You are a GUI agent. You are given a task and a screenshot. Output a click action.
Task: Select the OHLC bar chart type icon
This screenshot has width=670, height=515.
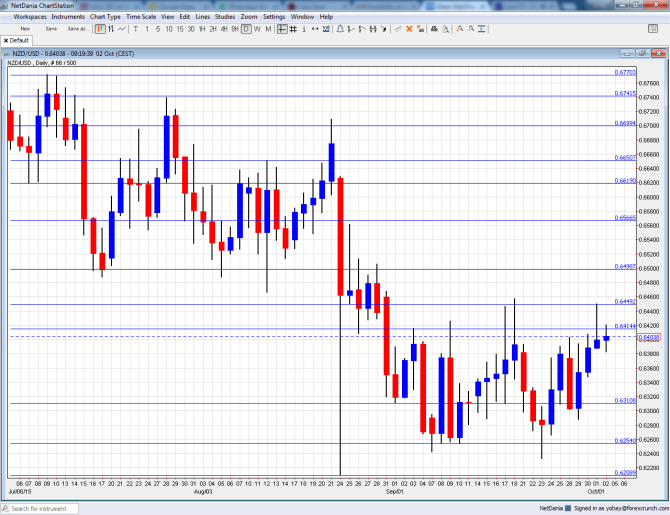click(111, 29)
